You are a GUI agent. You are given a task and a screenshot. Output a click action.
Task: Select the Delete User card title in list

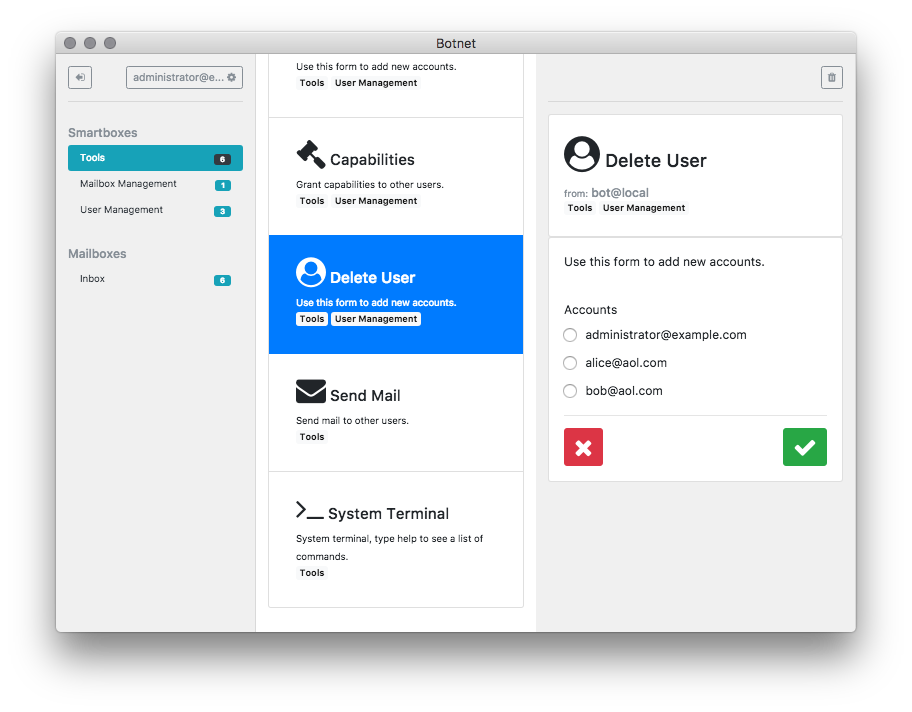coord(372,278)
